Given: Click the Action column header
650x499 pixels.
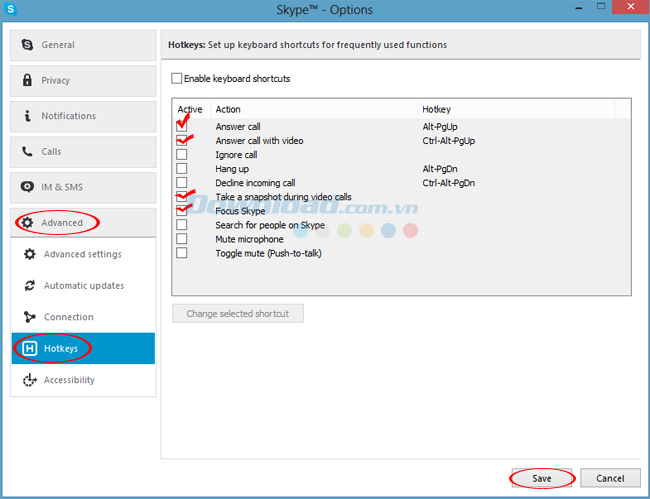Looking at the screenshot, I should pos(314,109).
